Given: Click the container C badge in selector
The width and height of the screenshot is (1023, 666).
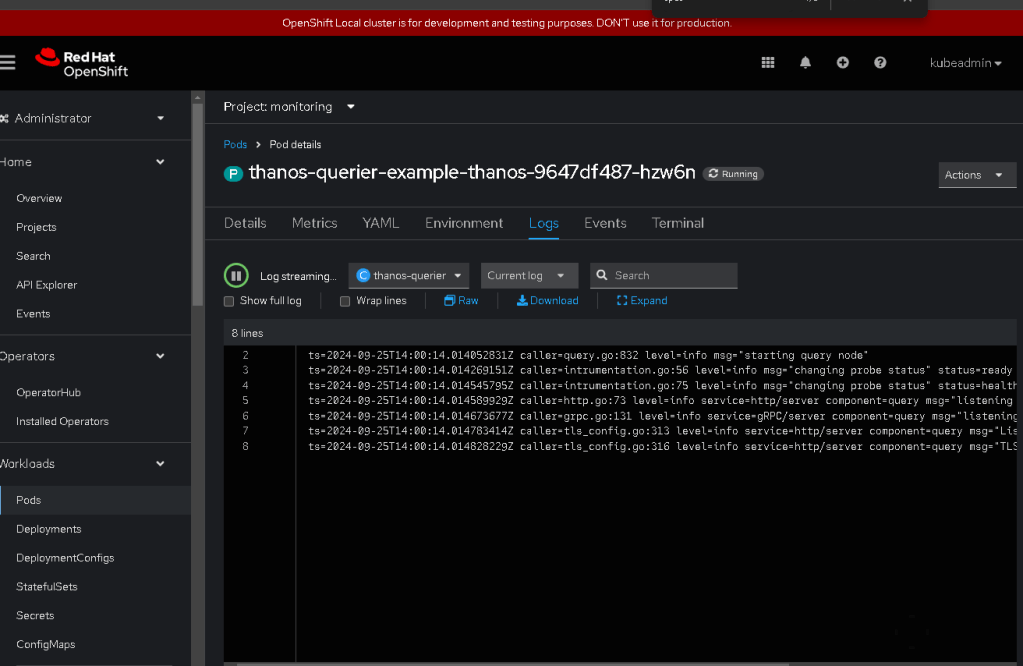Looking at the screenshot, I should point(363,275).
